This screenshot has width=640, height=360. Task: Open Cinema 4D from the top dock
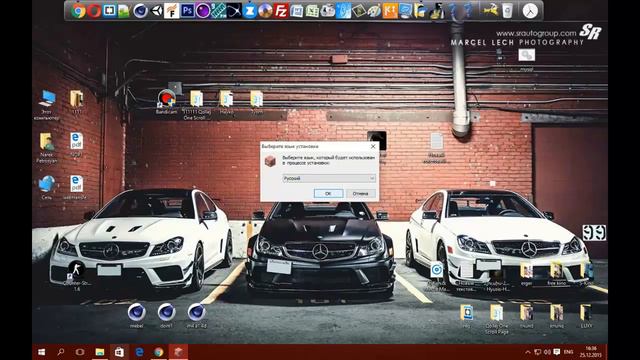click(x=140, y=11)
